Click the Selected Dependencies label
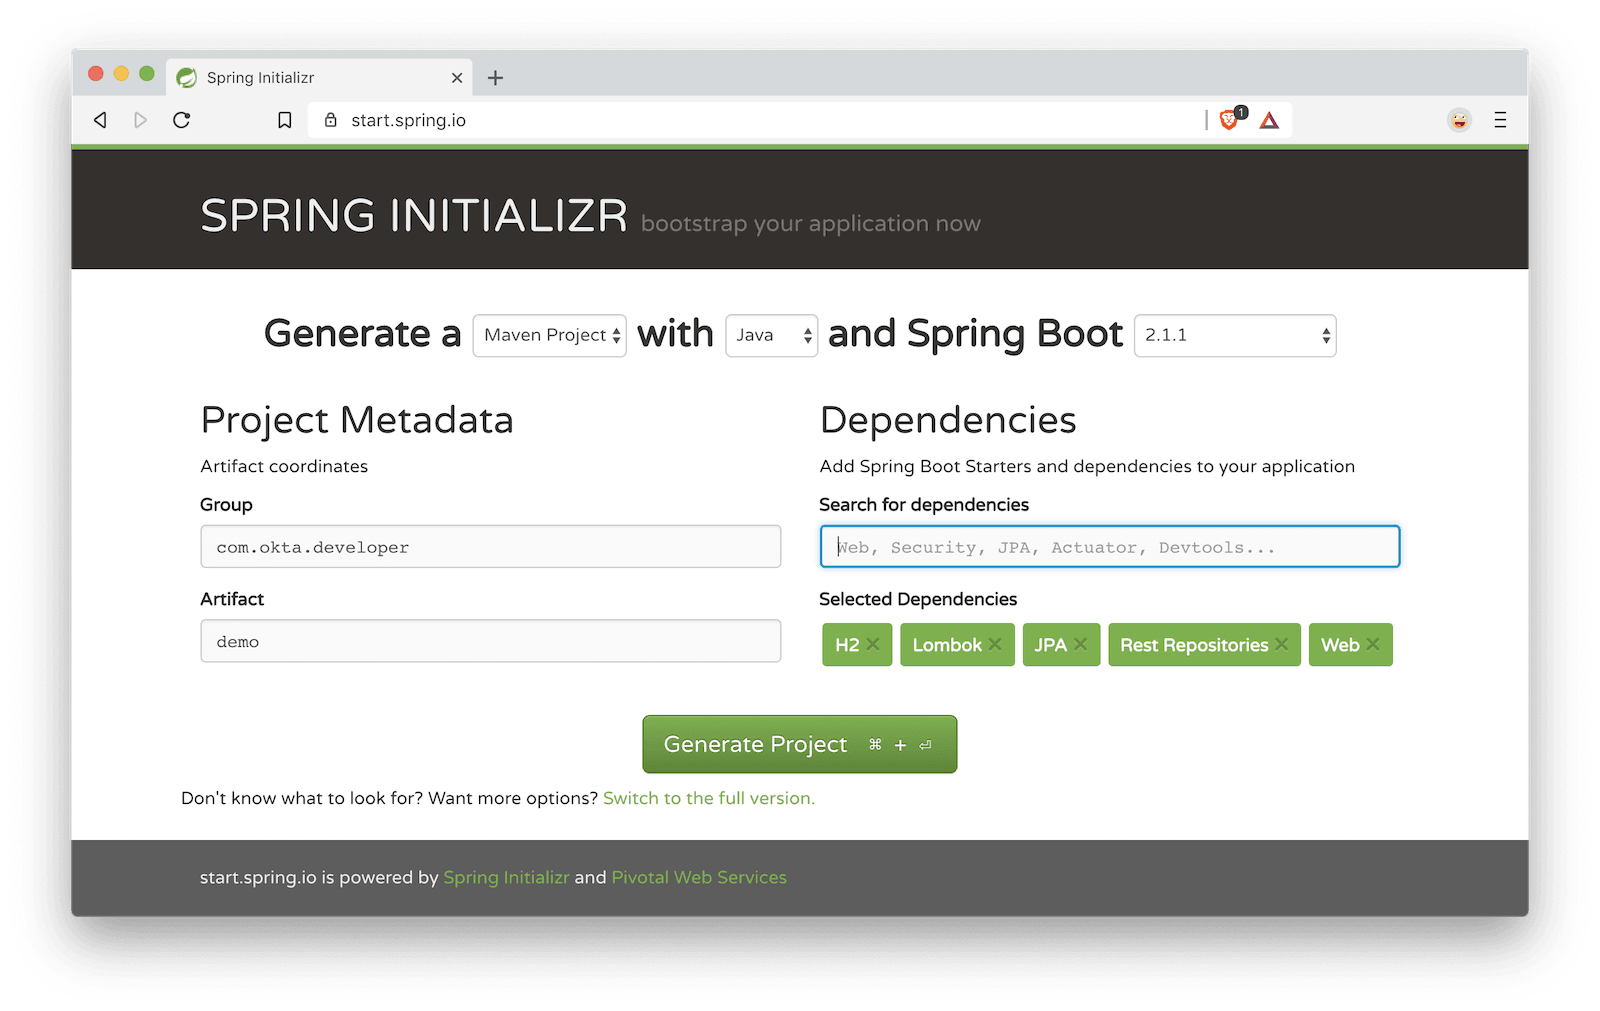The image size is (1600, 1011). [x=918, y=599]
